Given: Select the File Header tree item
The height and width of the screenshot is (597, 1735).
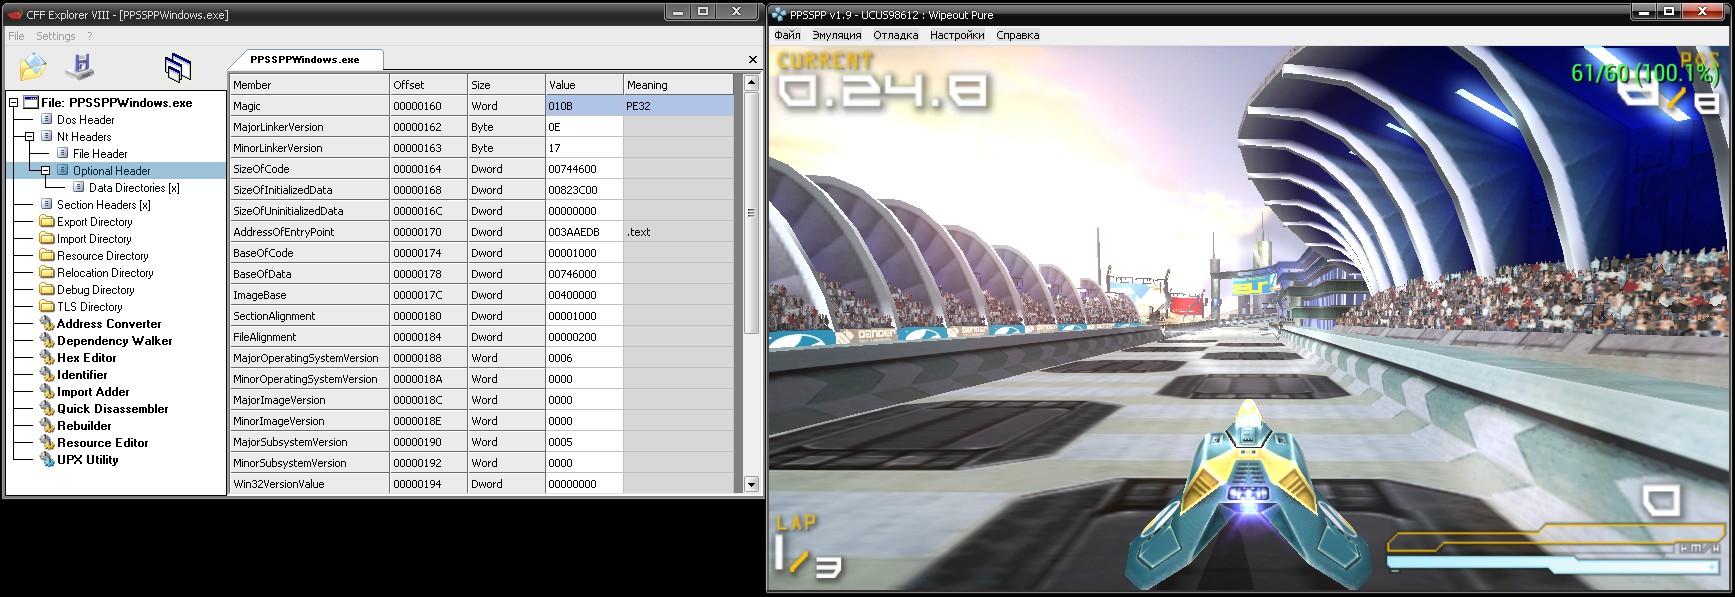Looking at the screenshot, I should [100, 153].
